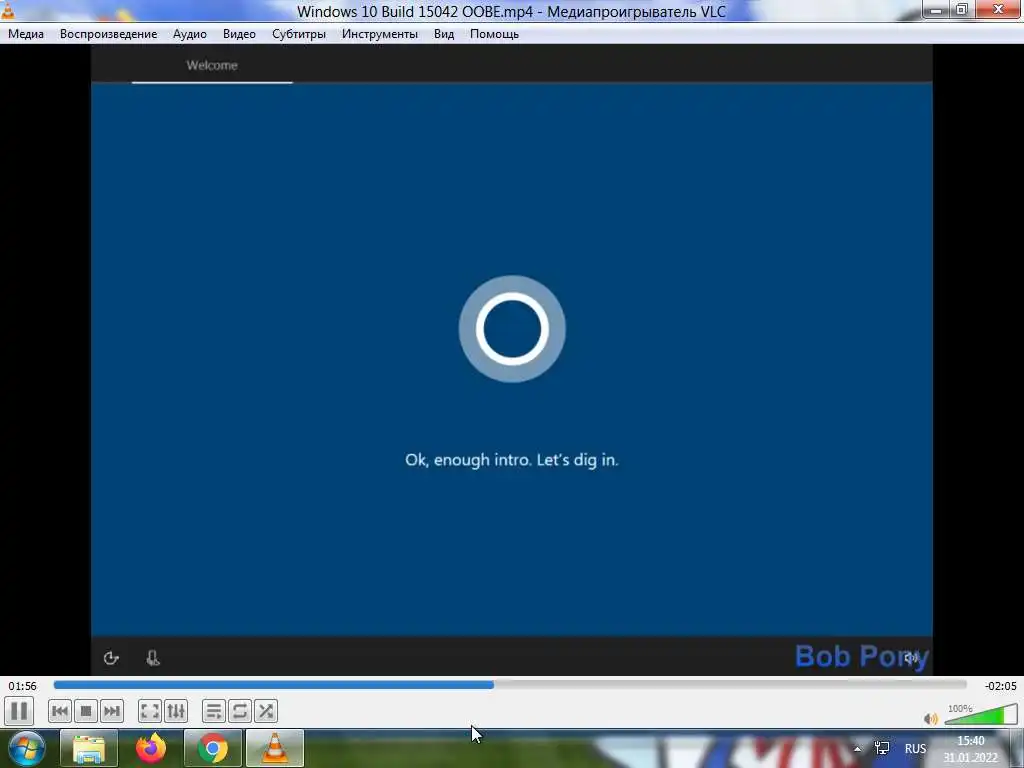Screen dimensions: 1024x768
Task: Go to previous media in playlist
Action: tap(59, 711)
